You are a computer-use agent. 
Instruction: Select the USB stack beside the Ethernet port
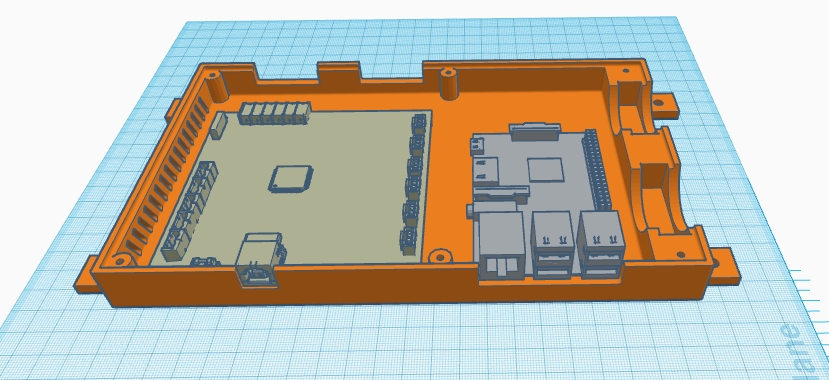[552, 245]
